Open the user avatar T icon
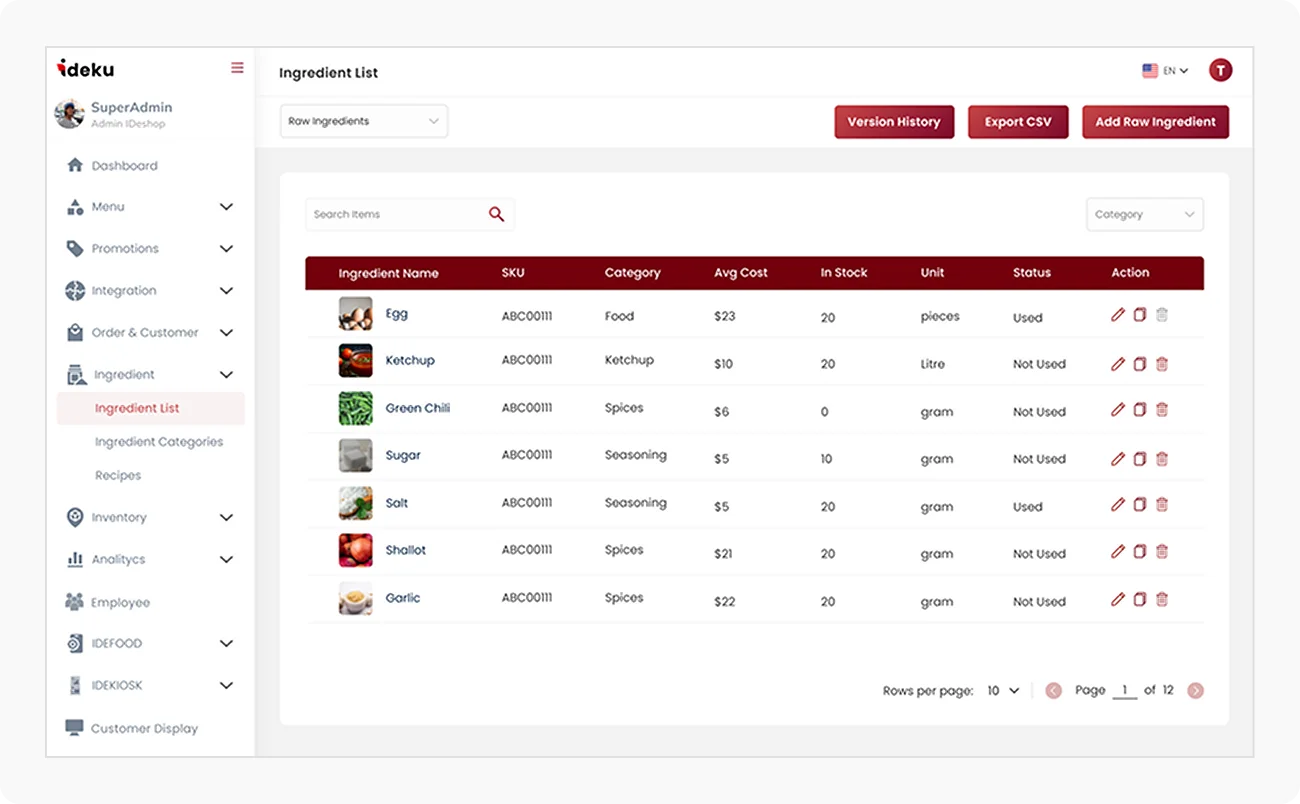 [x=1220, y=70]
